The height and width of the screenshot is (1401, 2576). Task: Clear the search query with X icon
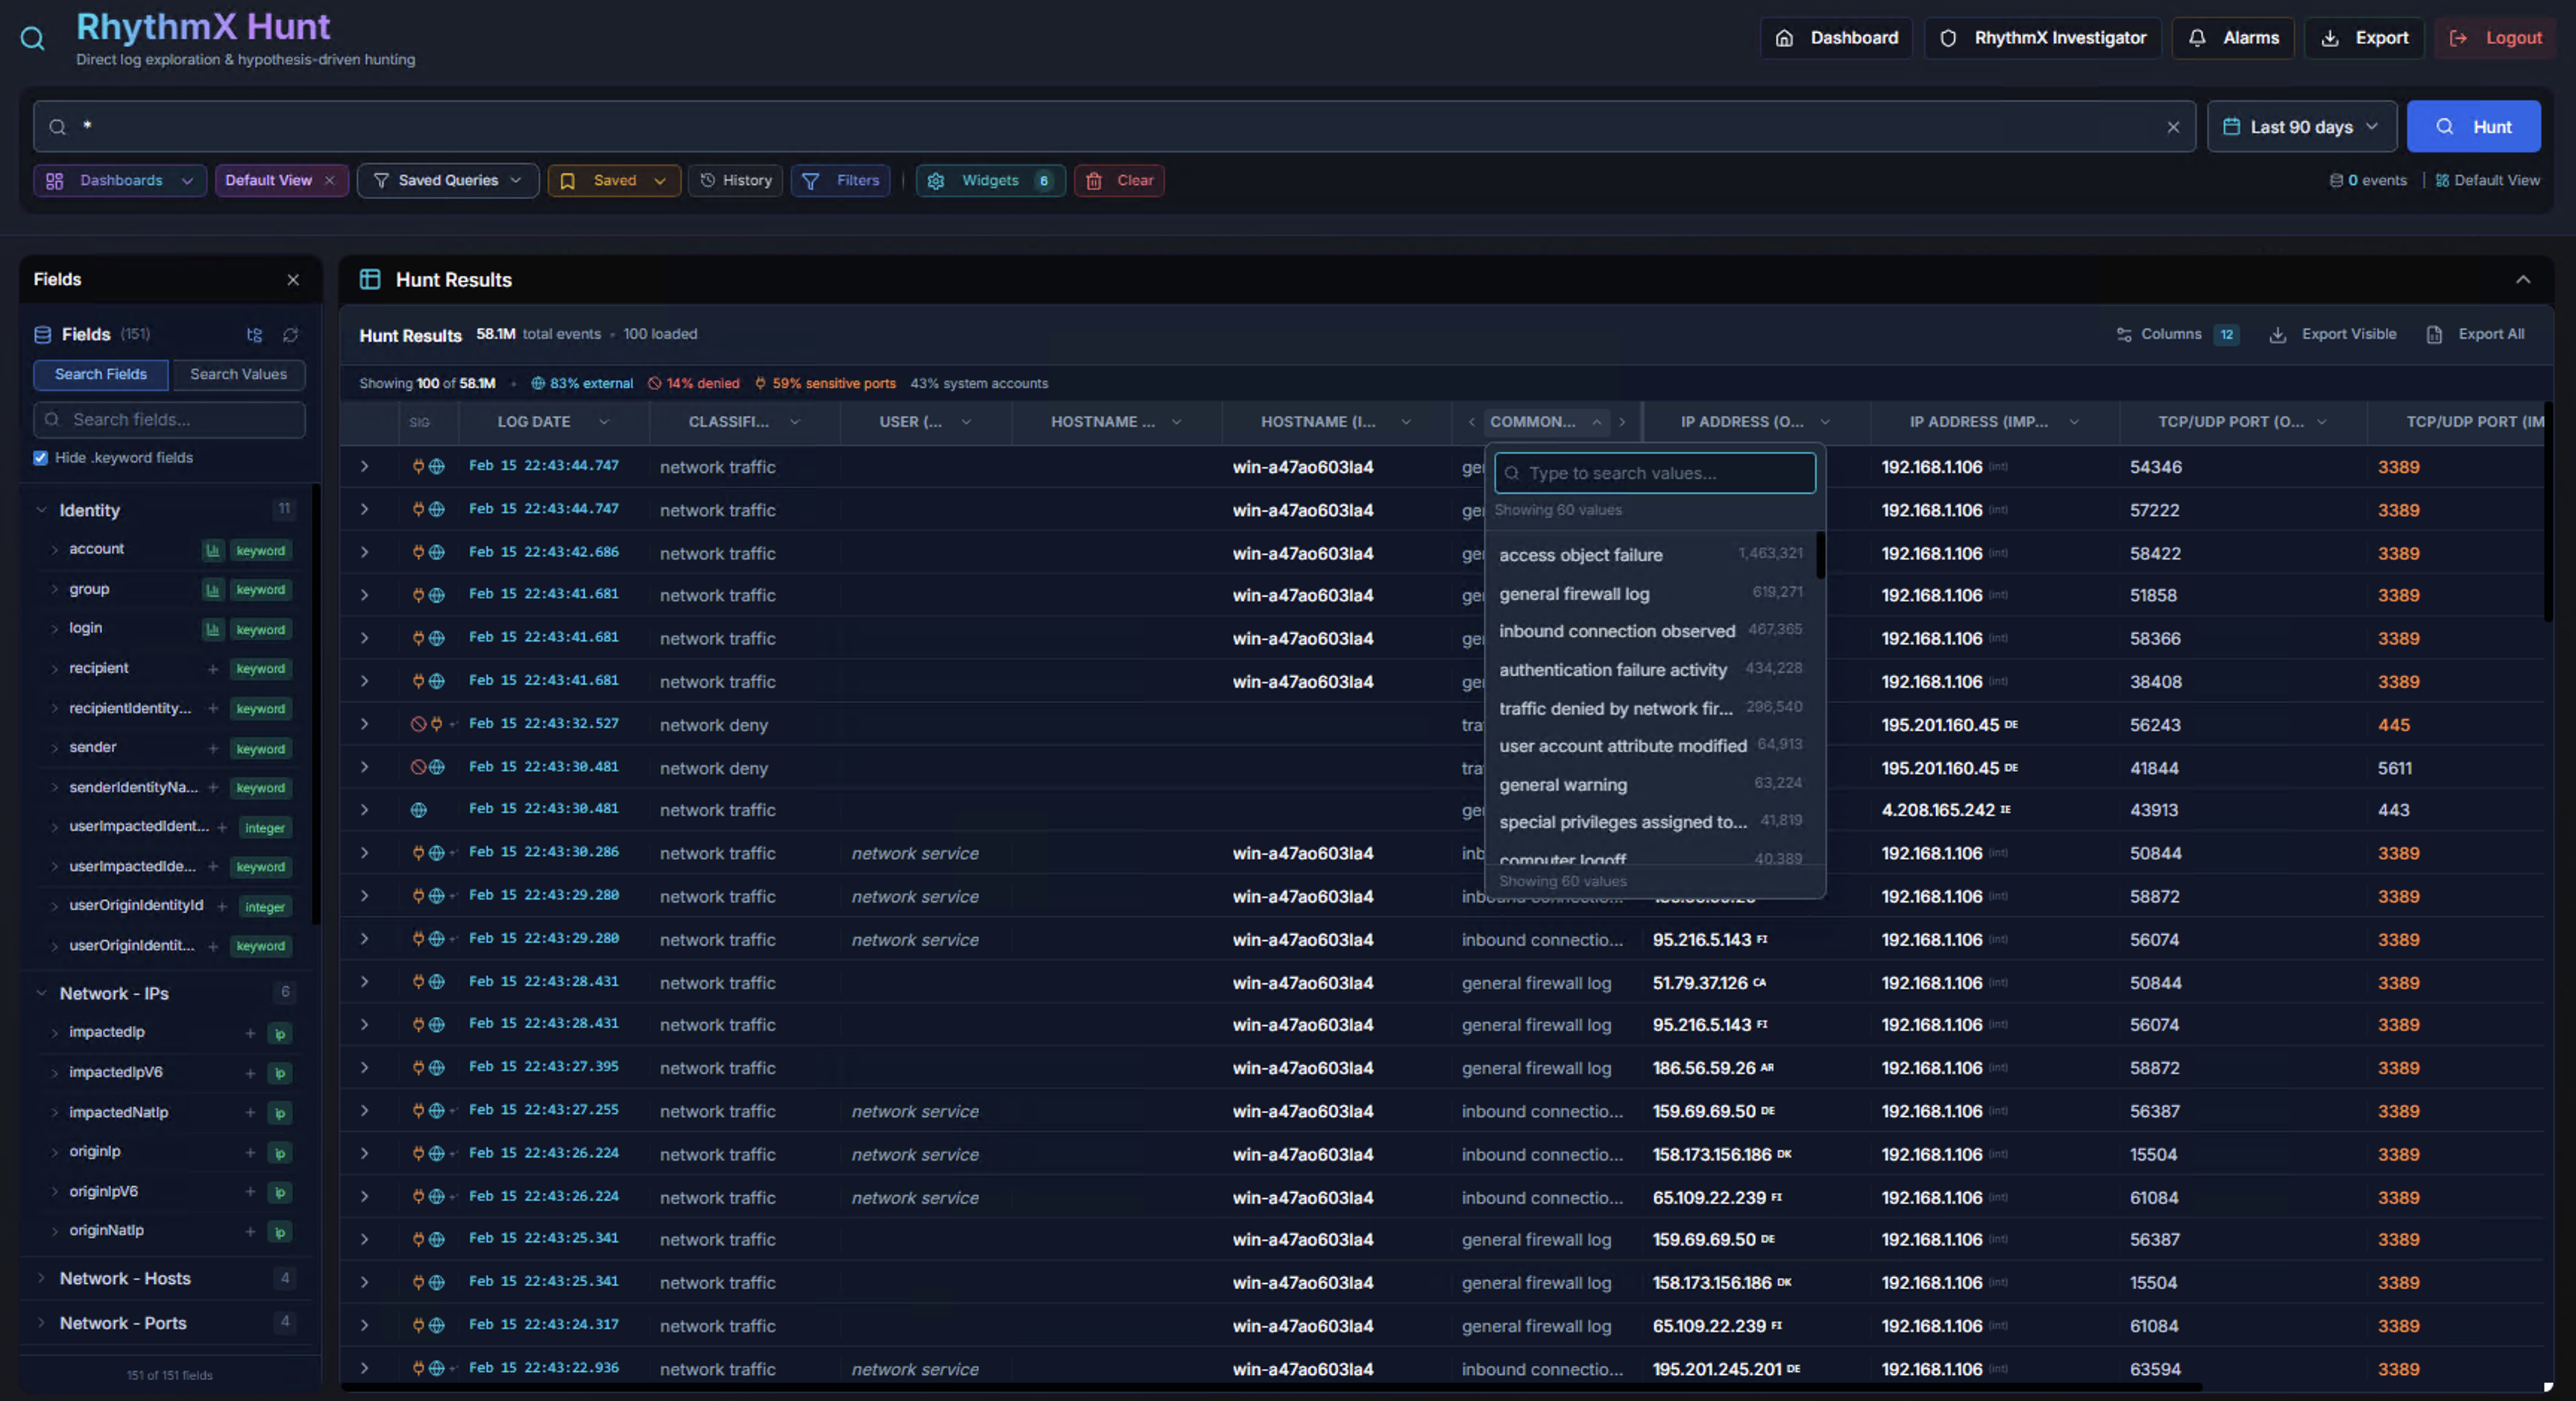pos(2172,127)
